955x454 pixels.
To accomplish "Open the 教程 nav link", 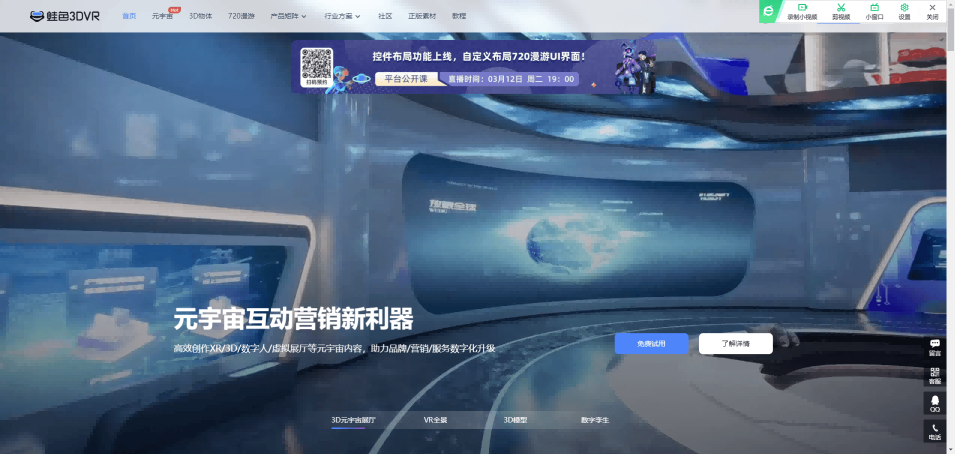I will (459, 16).
